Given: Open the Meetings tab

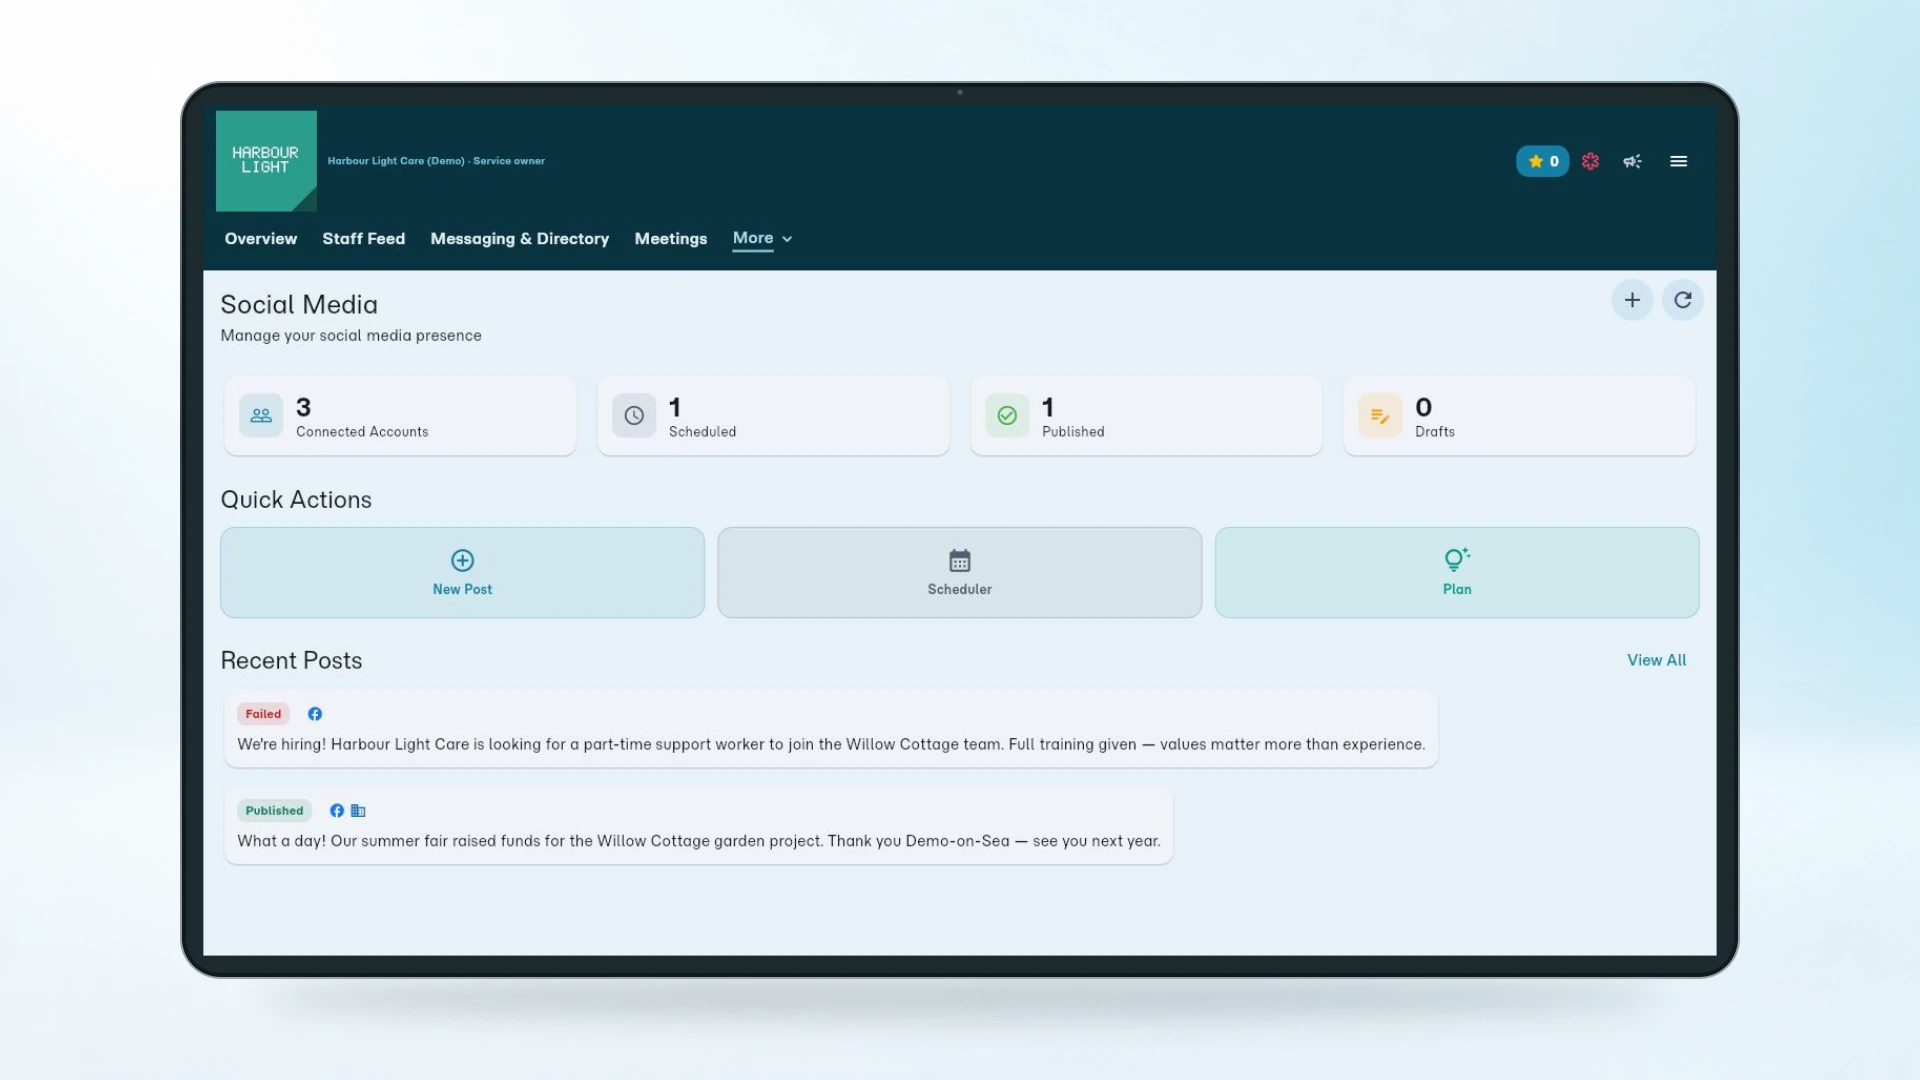Looking at the screenshot, I should coord(671,239).
